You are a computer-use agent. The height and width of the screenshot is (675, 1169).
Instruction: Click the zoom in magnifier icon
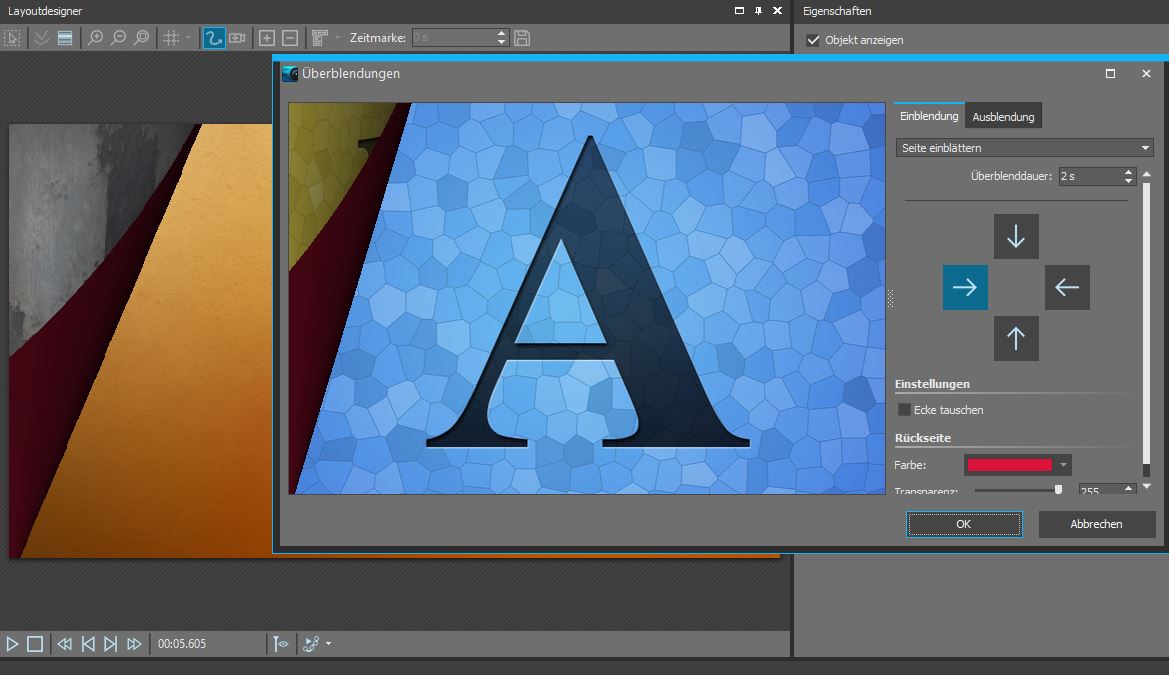[x=95, y=38]
